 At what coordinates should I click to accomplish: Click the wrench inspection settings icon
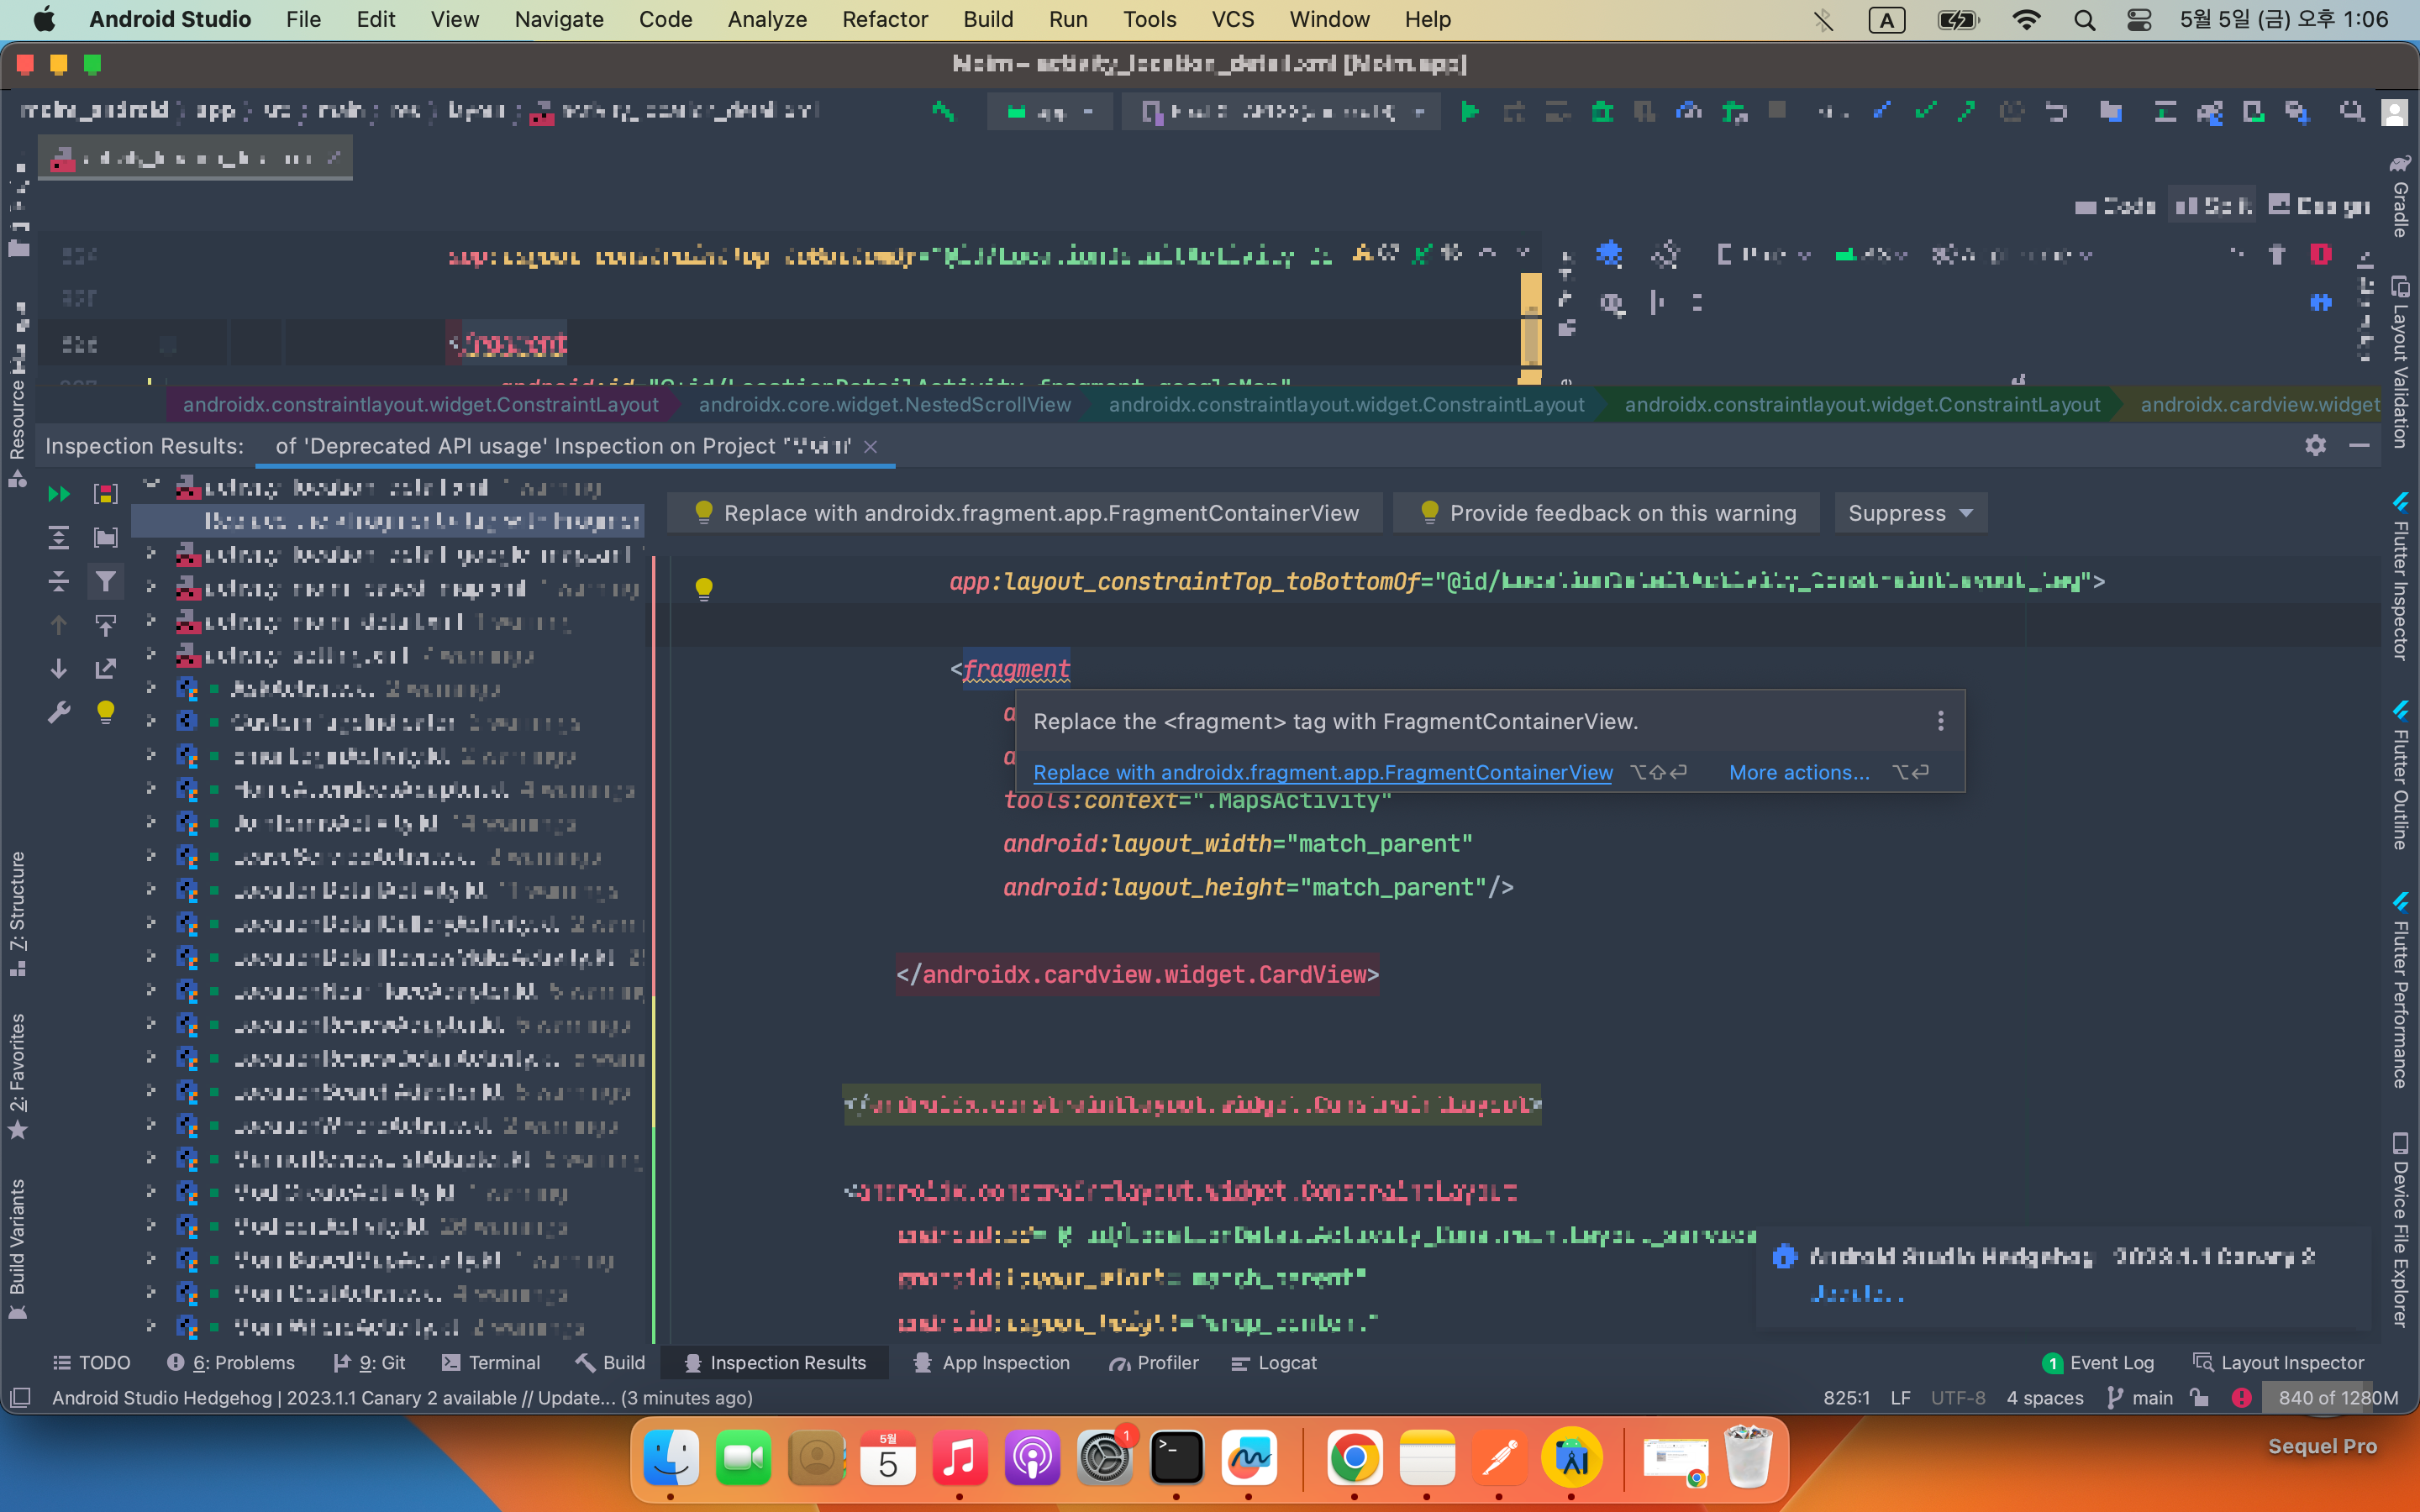58,712
